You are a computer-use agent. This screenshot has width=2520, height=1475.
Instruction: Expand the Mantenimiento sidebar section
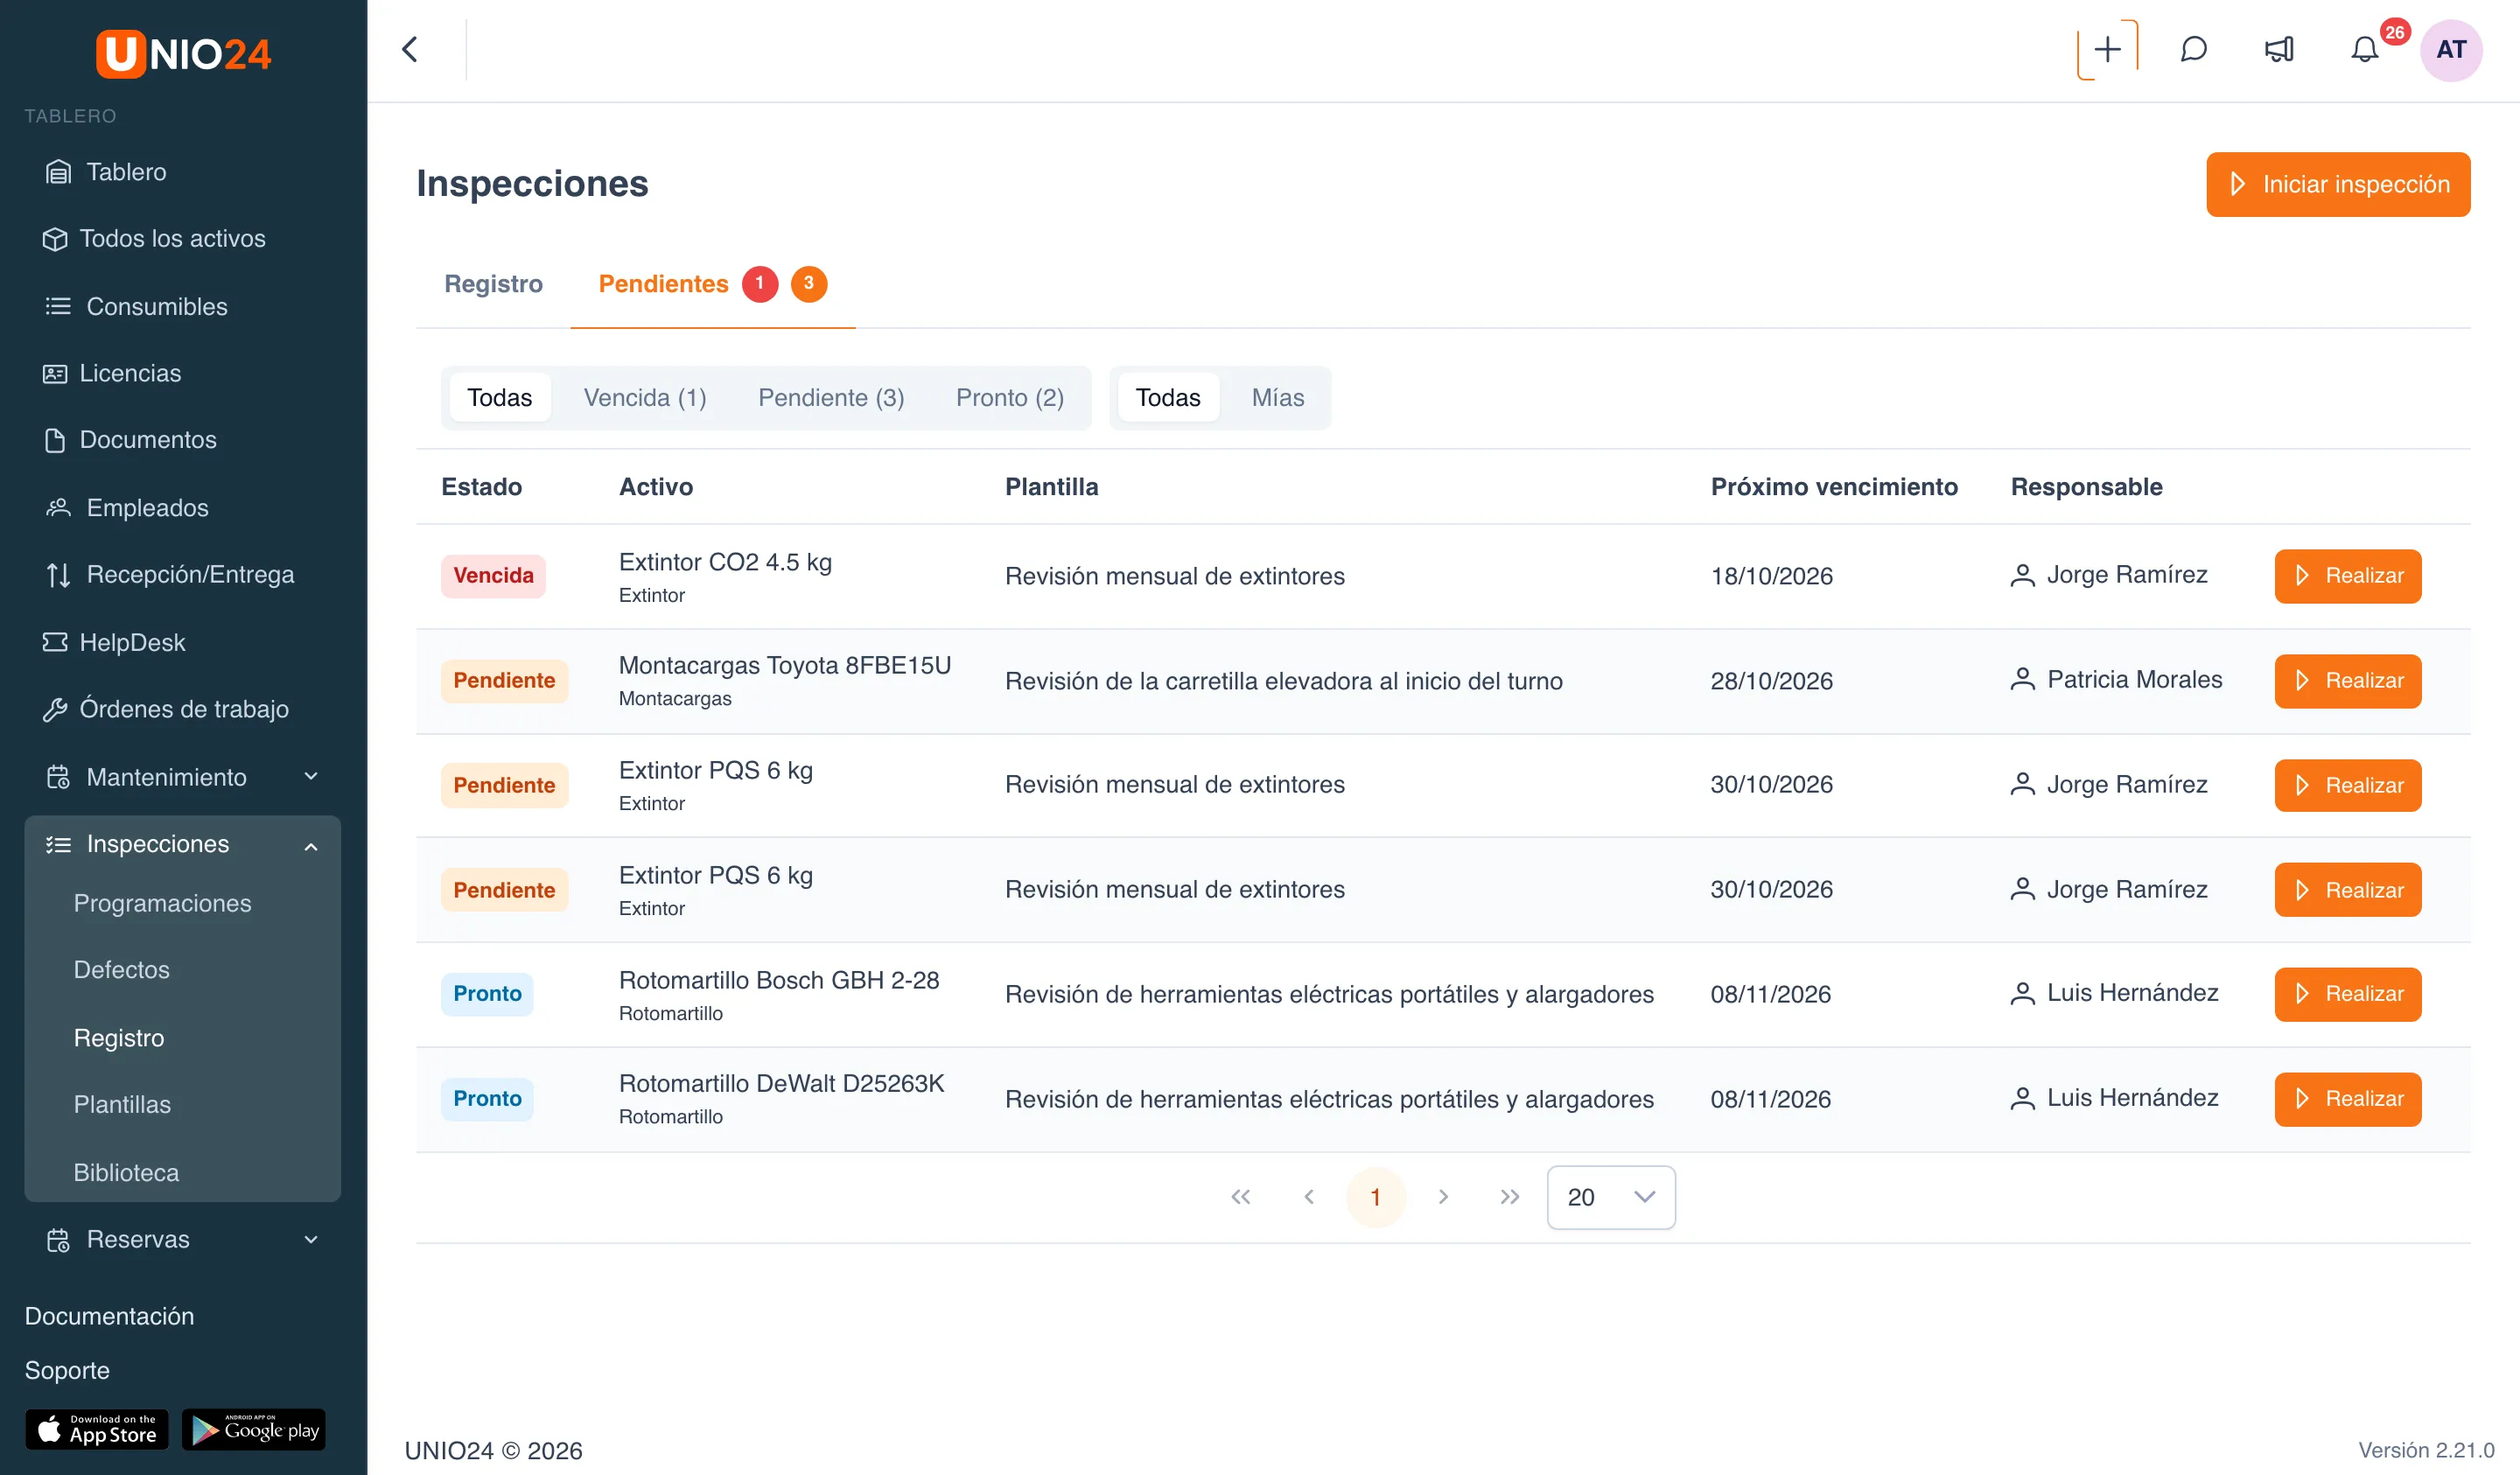183,777
